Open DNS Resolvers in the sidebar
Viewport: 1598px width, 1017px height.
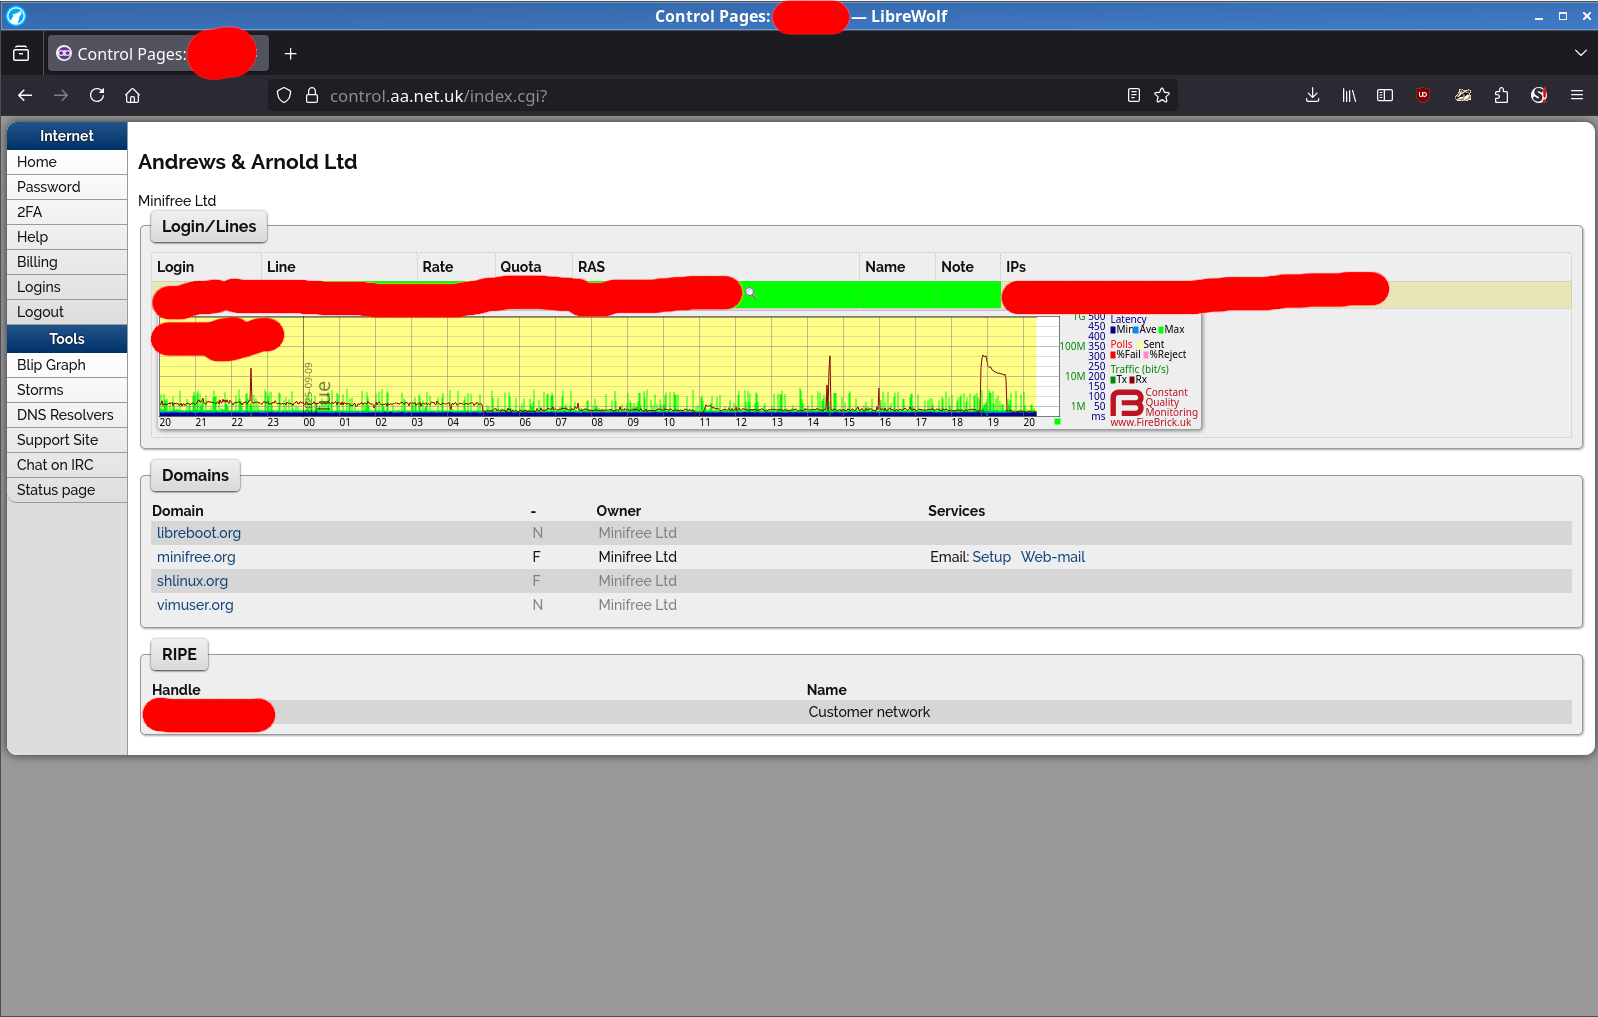[x=65, y=415]
